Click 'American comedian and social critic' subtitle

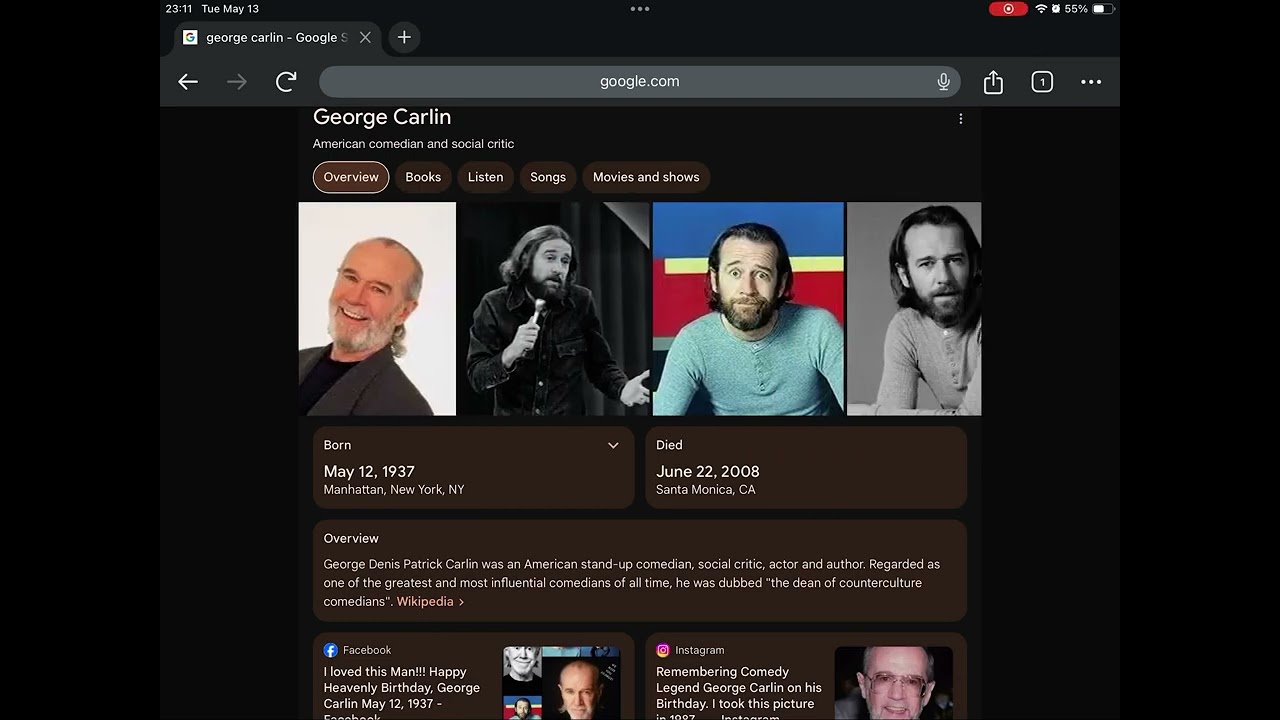pos(413,144)
